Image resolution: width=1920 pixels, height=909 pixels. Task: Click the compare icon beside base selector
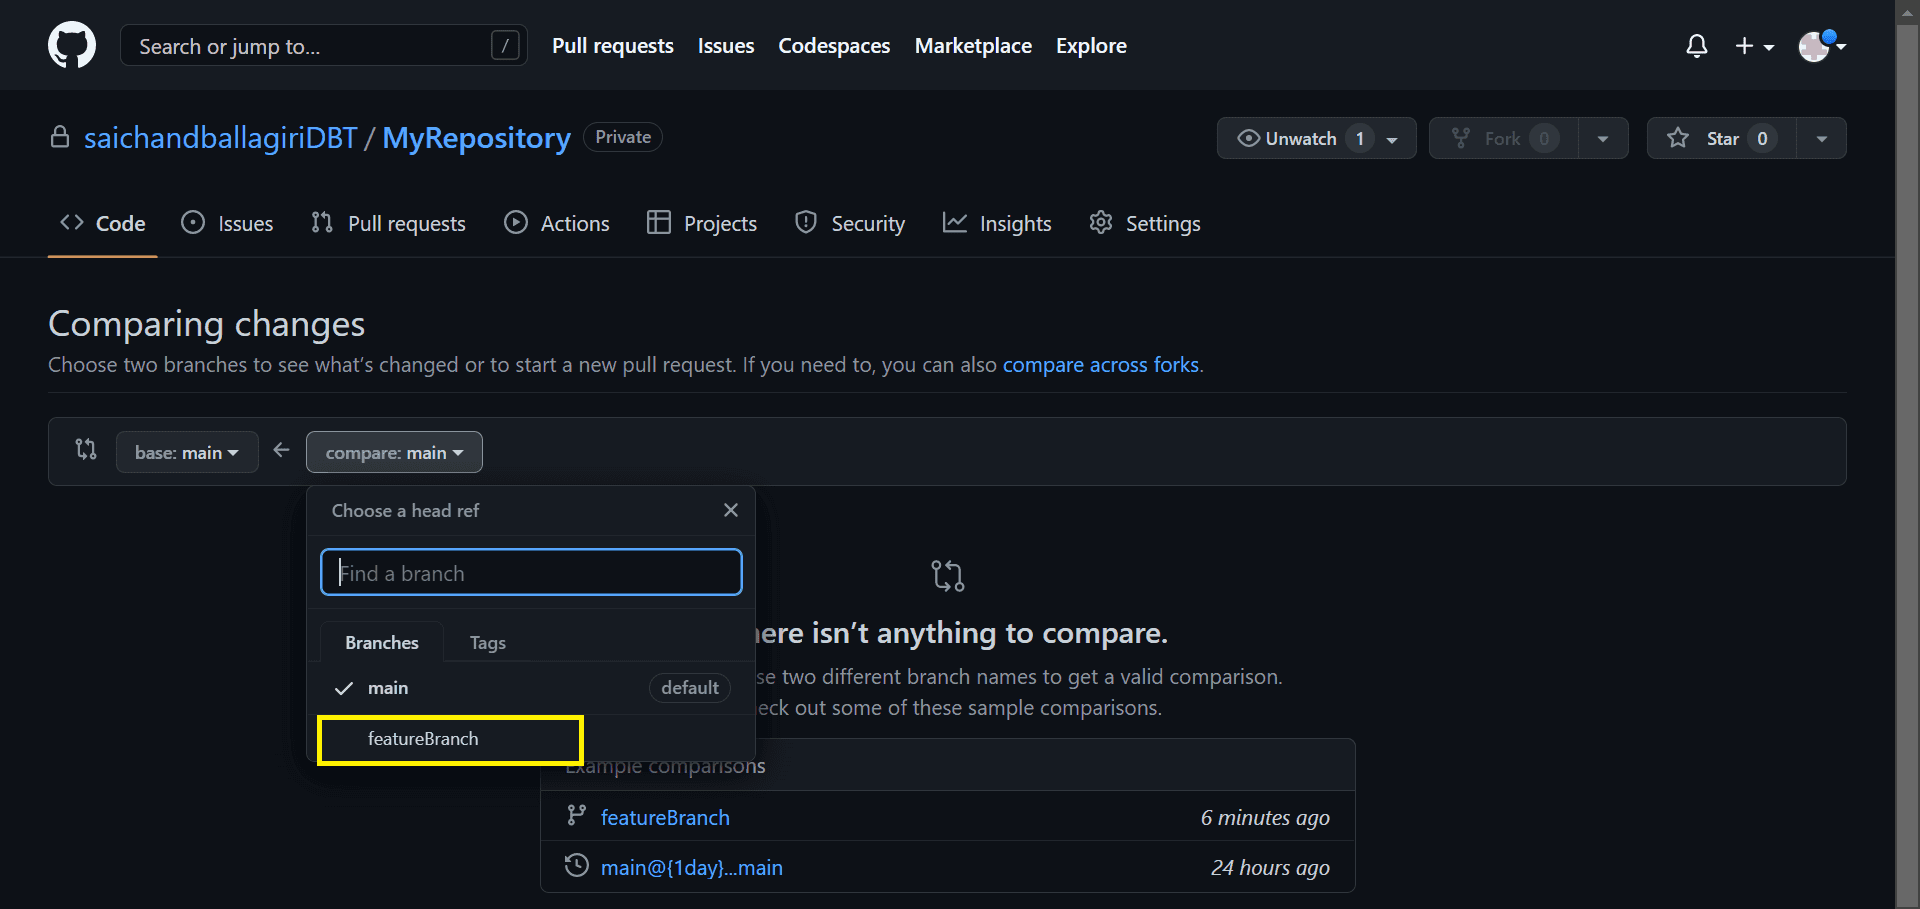click(86, 450)
